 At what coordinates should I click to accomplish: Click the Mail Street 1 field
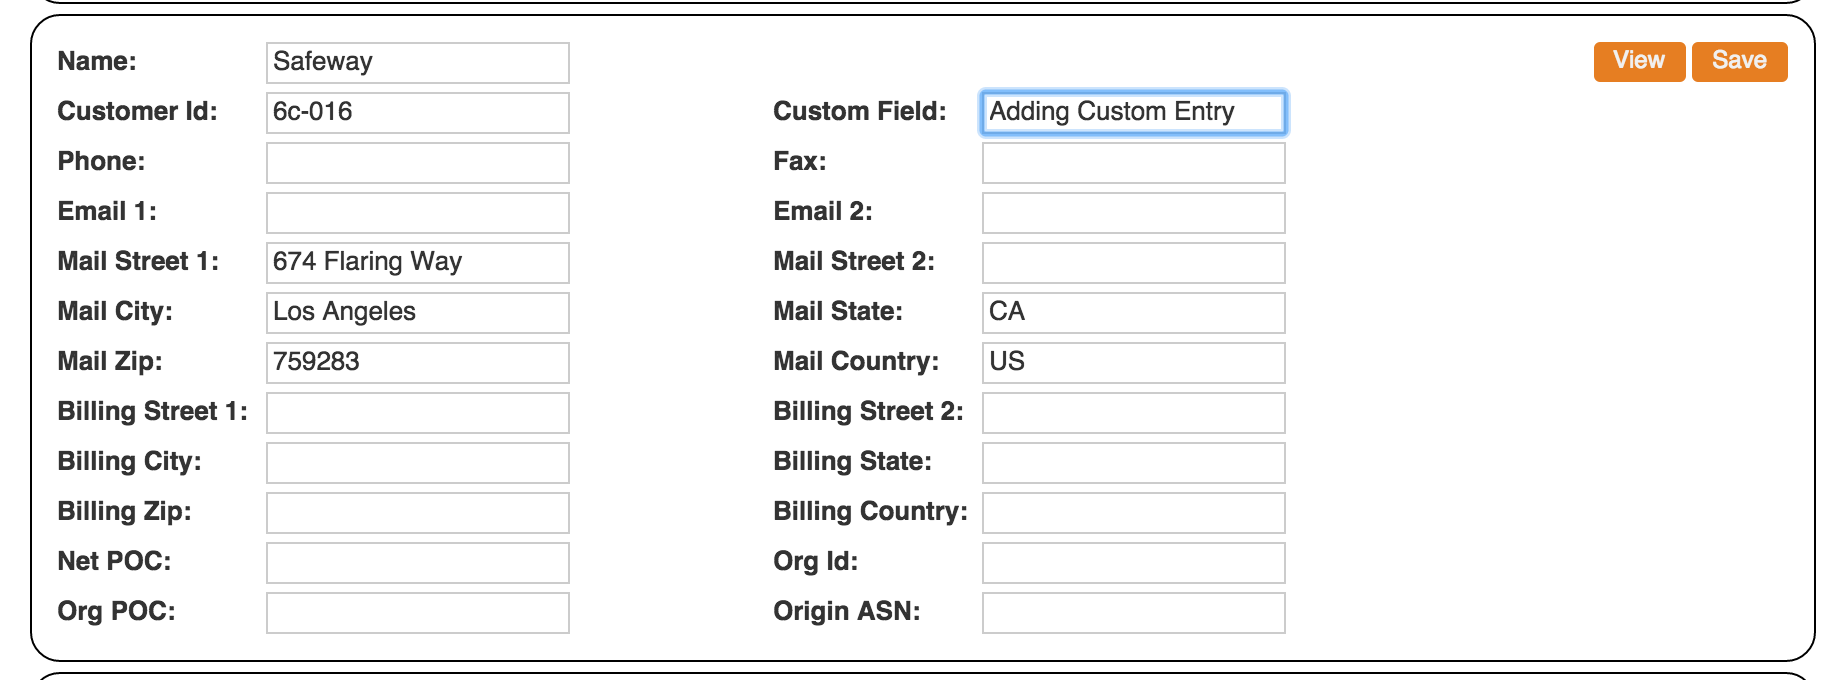coord(417,262)
